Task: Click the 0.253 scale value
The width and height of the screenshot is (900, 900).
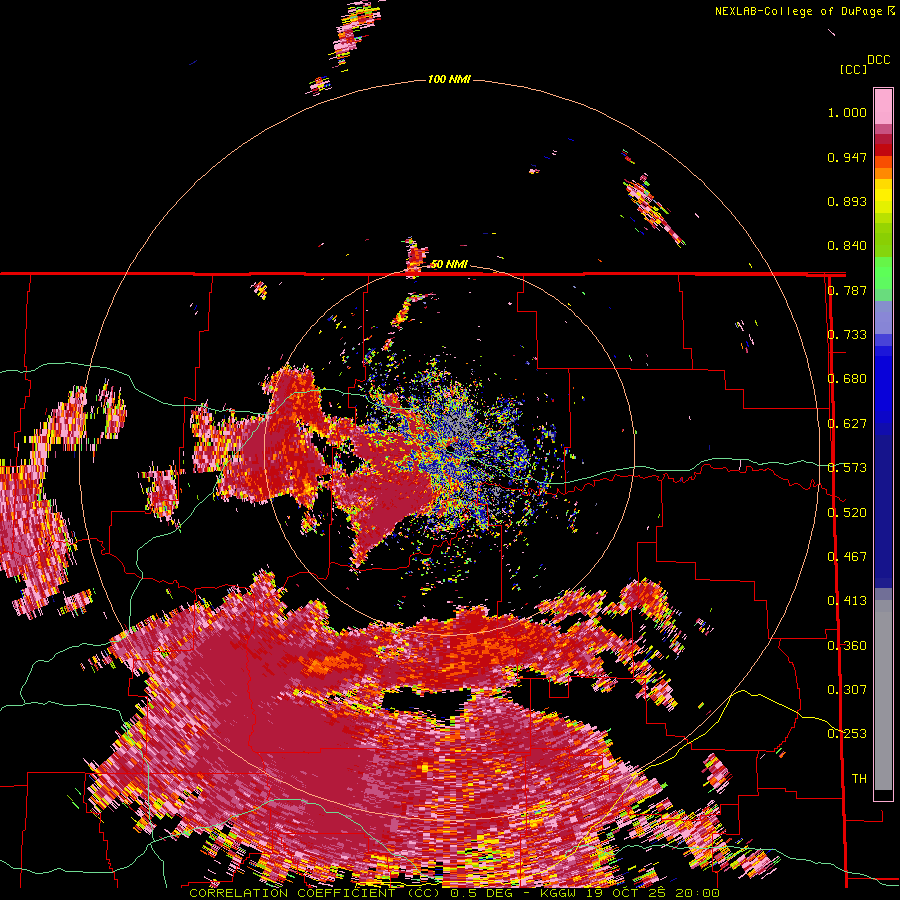Action: coord(847,734)
